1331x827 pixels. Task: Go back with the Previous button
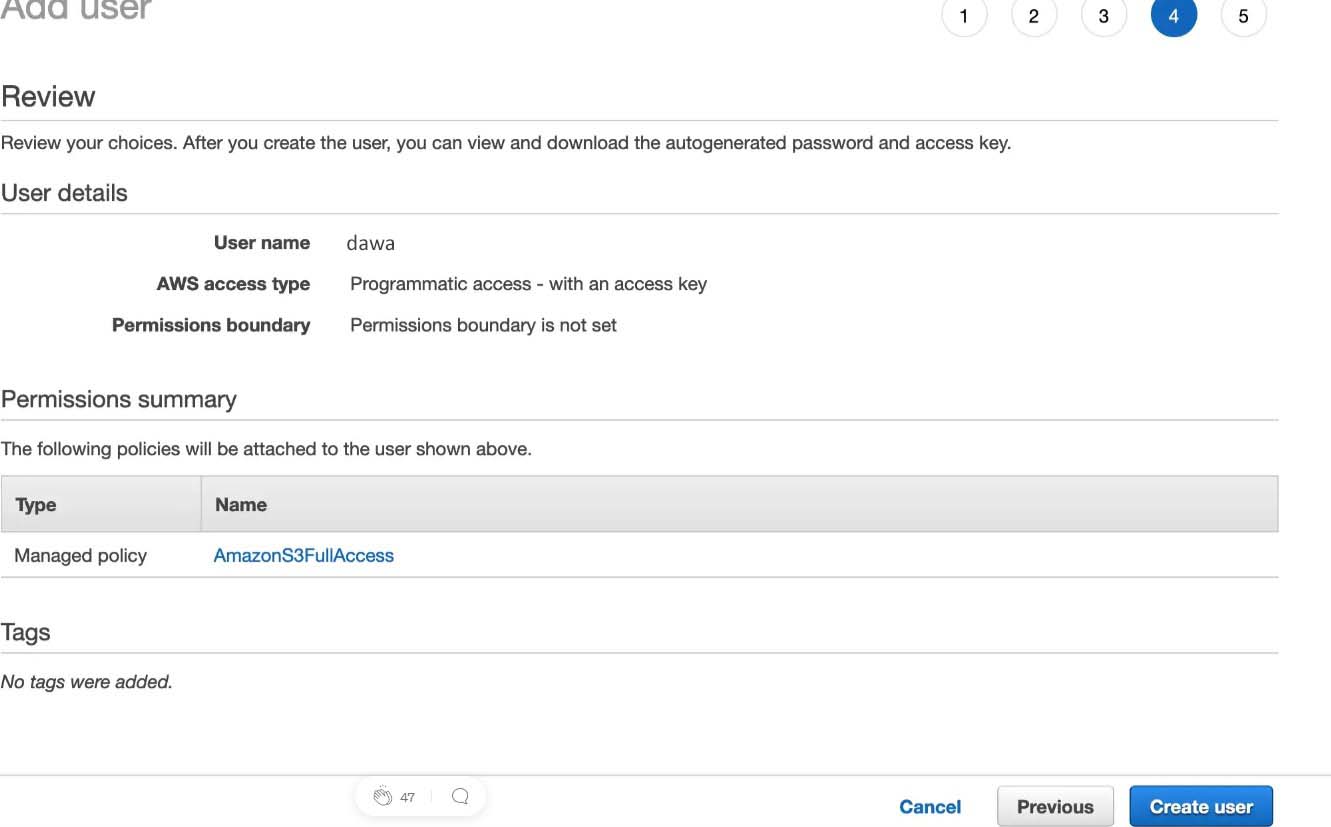pyautogui.click(x=1055, y=807)
